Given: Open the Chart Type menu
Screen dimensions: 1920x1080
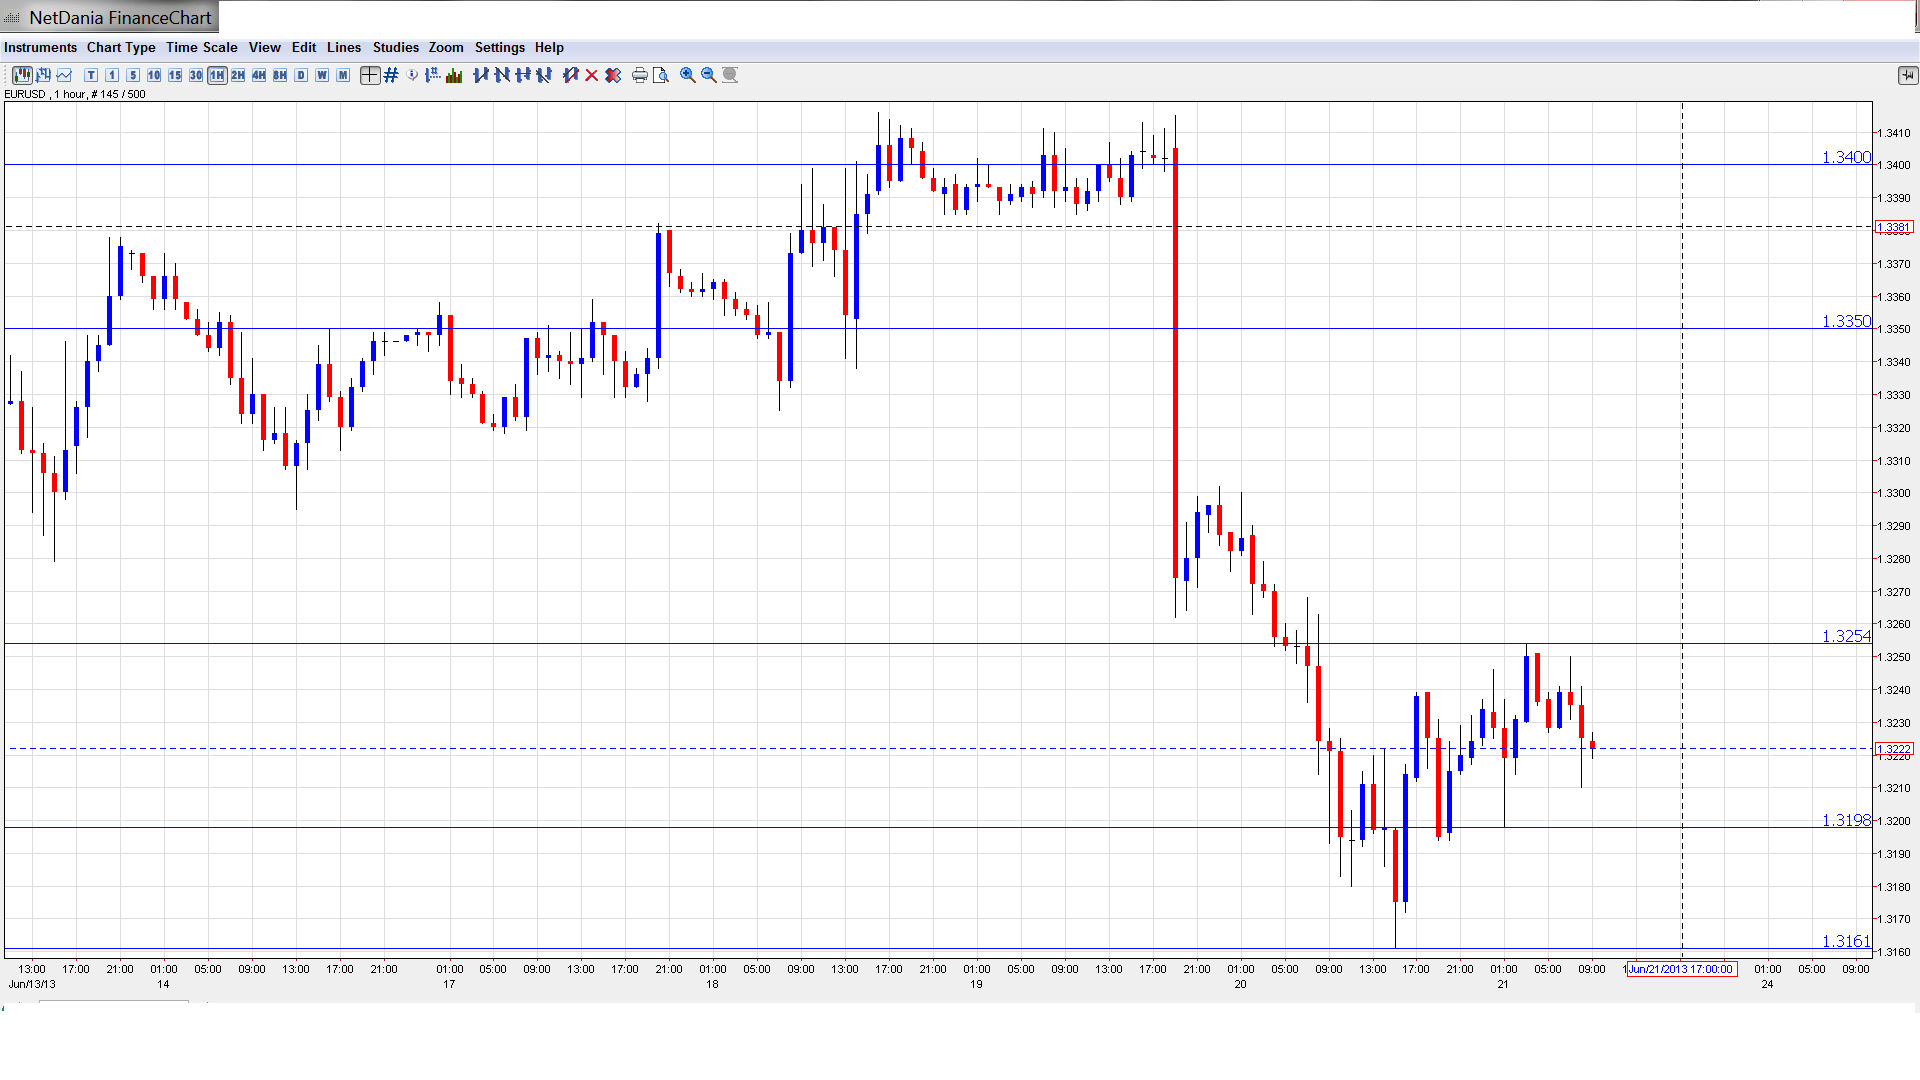Looking at the screenshot, I should pyautogui.click(x=121, y=47).
